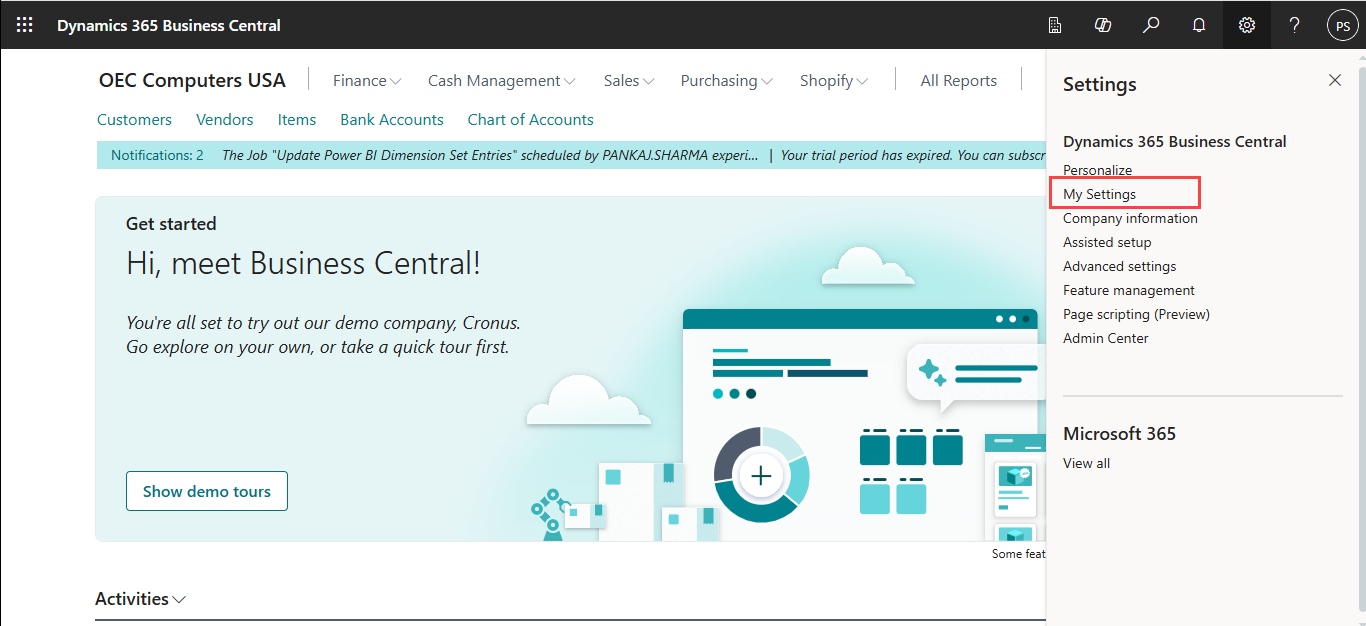Open the All Reports menu item
Image resolution: width=1366 pixels, height=626 pixels.
pos(958,81)
